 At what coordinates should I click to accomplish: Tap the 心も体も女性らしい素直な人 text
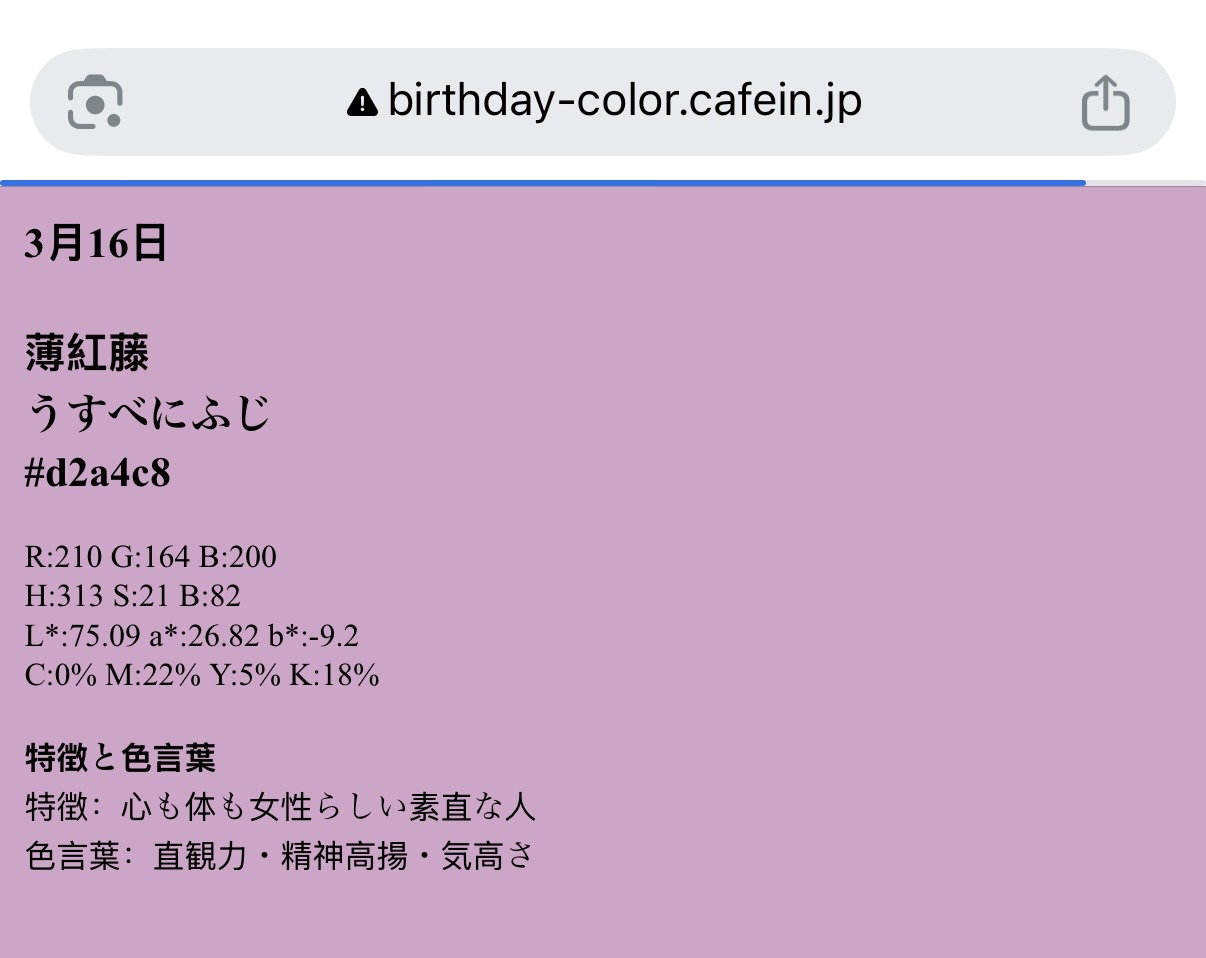coord(328,807)
